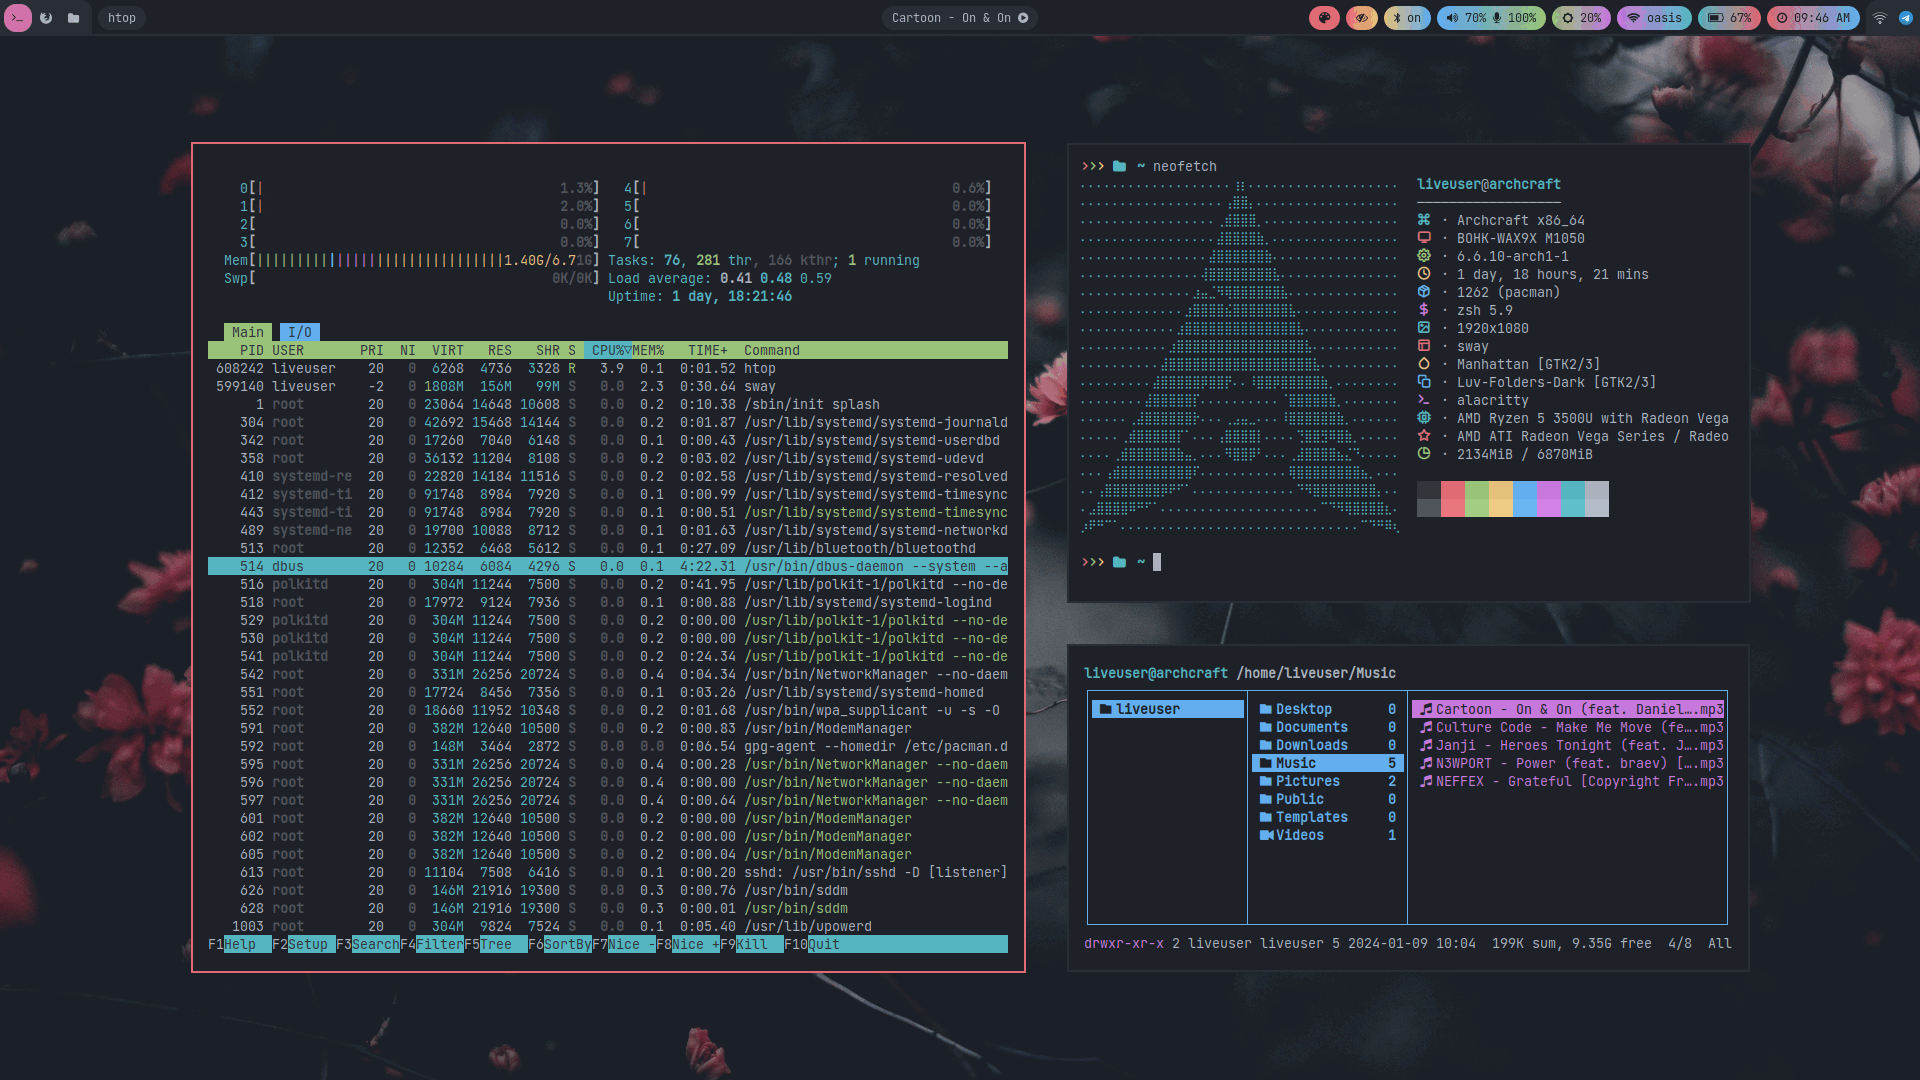Toggle Bluetooth on module
Viewport: 1920px width, 1080px height.
tap(1406, 18)
